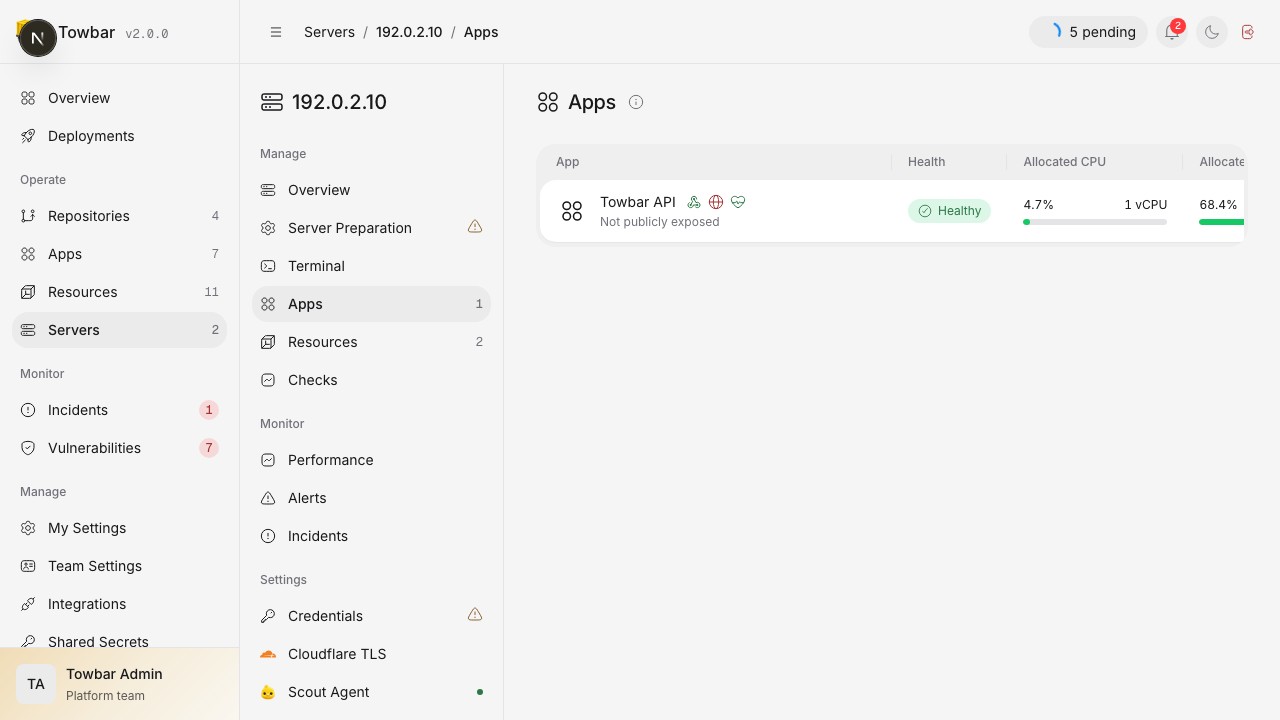The height and width of the screenshot is (720, 1280).
Task: Click the server icon next to 192.0.2.10 heading
Action: point(272,102)
